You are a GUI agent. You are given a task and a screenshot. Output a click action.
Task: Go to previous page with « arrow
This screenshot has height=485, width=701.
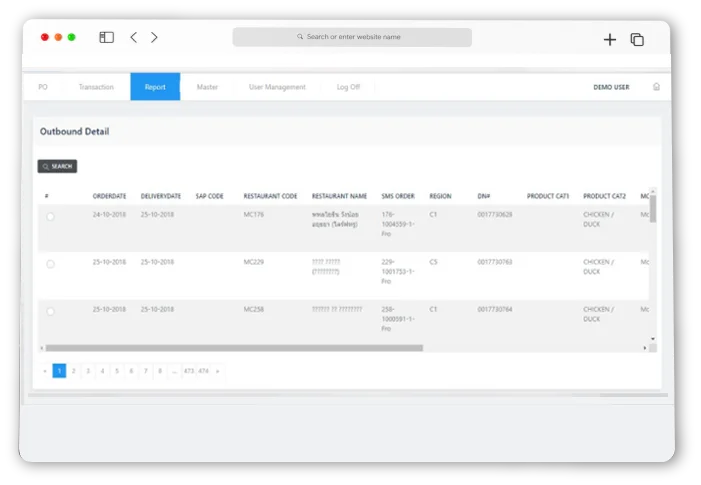(45, 371)
